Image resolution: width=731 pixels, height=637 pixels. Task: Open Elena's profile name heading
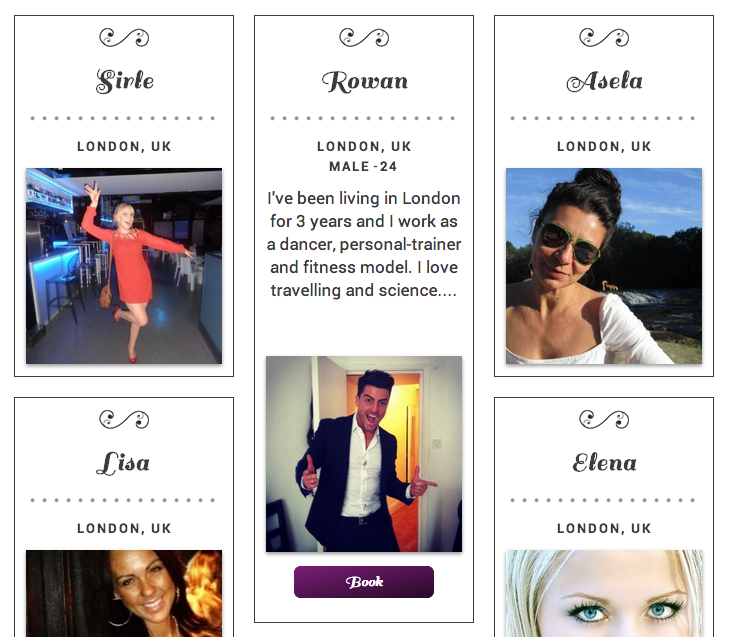tap(605, 463)
